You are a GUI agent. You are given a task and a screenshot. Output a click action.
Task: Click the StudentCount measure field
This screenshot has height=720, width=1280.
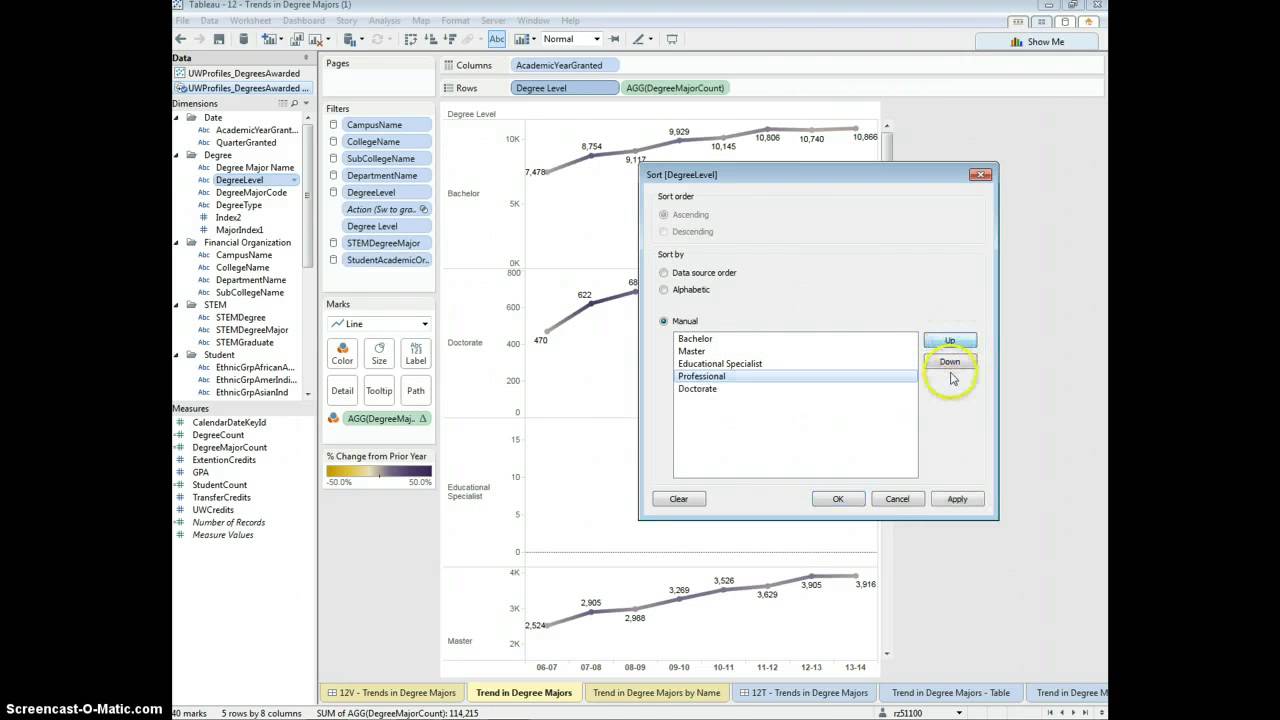(219, 485)
